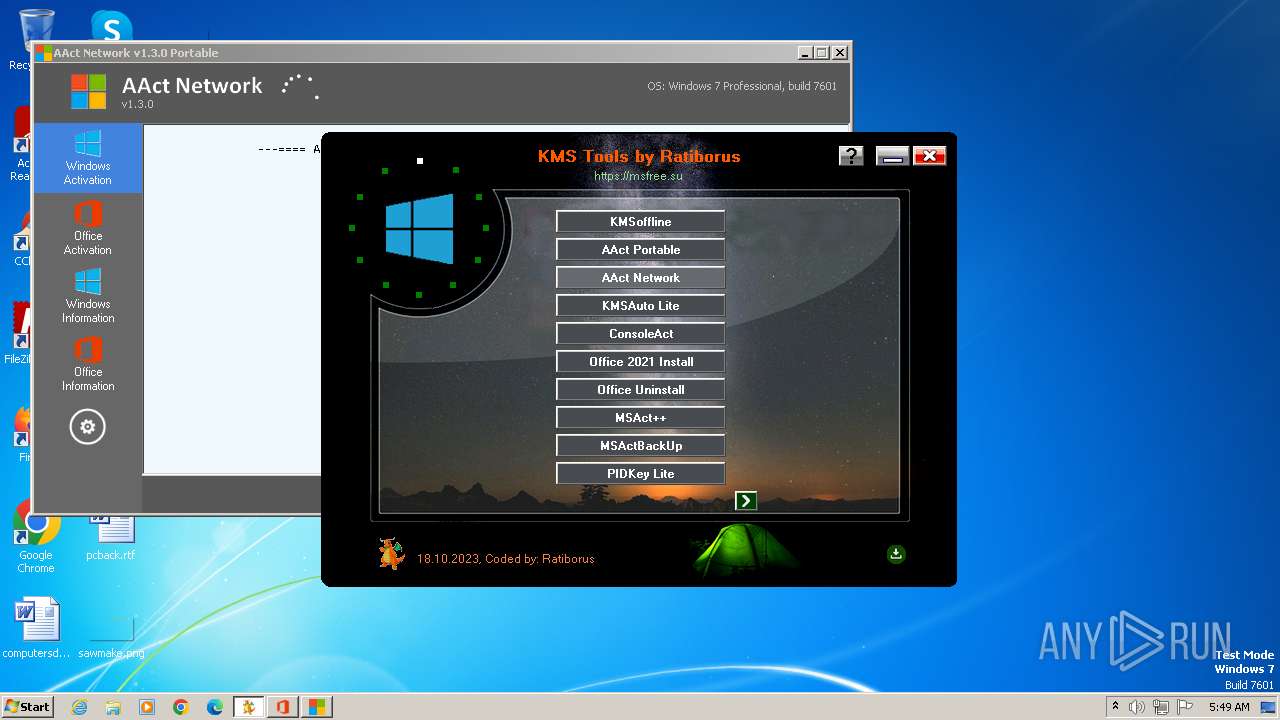Go to next page with green arrow

[x=746, y=501]
